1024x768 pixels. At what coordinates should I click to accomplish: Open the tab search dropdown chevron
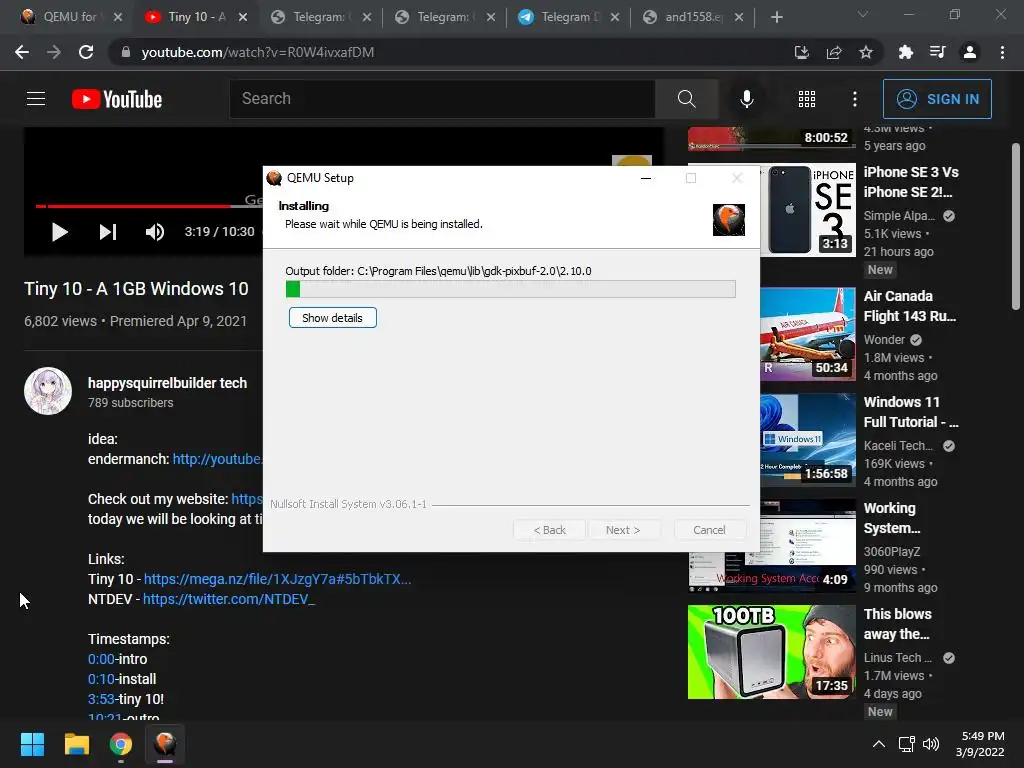pyautogui.click(x=863, y=14)
